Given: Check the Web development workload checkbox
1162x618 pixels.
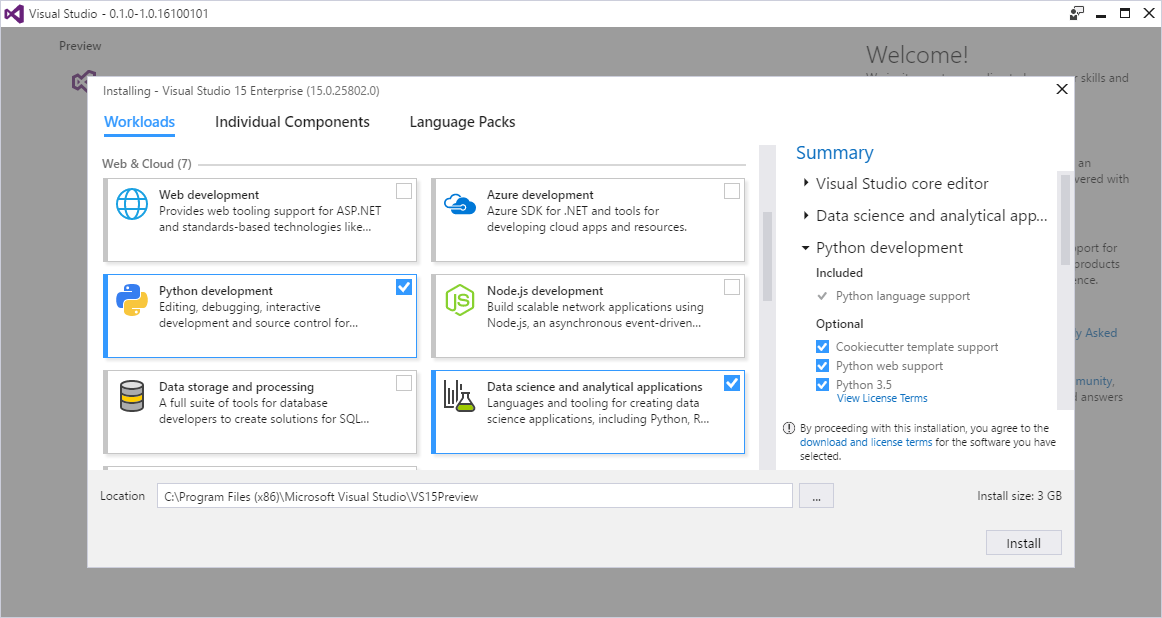Looking at the screenshot, I should (x=404, y=191).
